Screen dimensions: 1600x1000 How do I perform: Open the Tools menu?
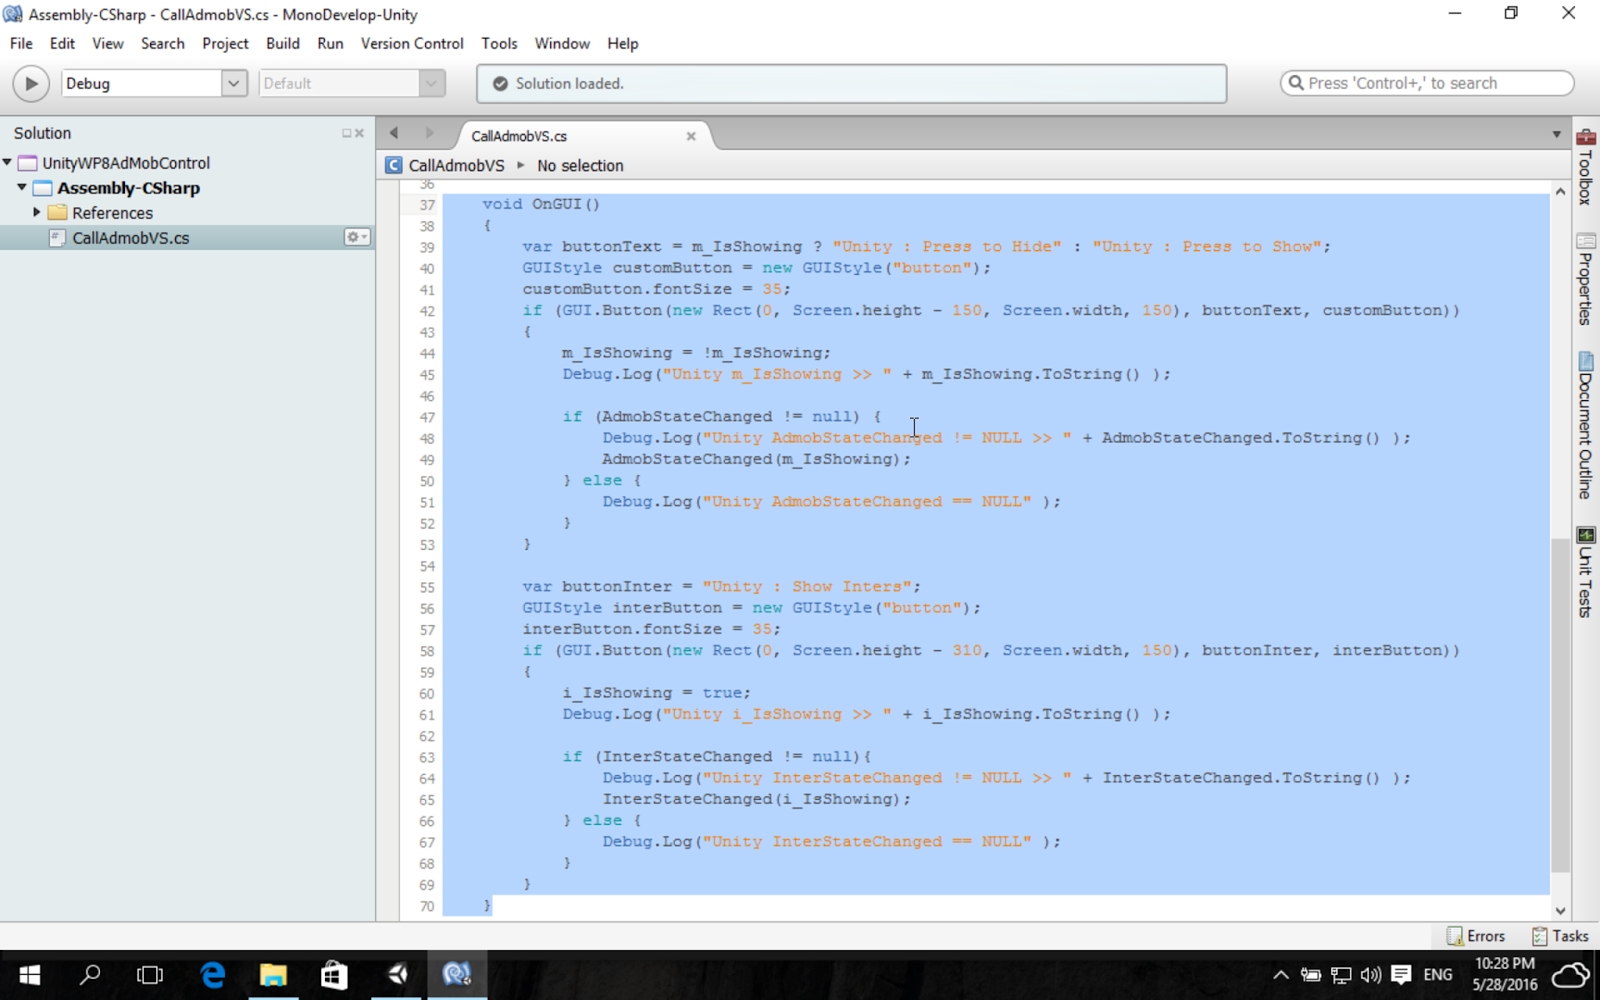[x=499, y=44]
